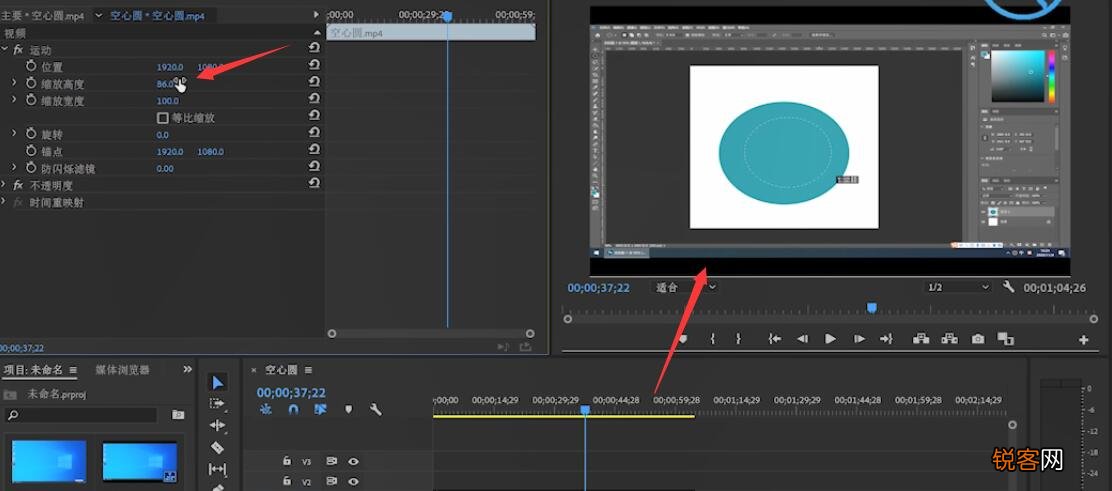Go to Out point
Screen dimensions: 1112x491
pos(886,339)
